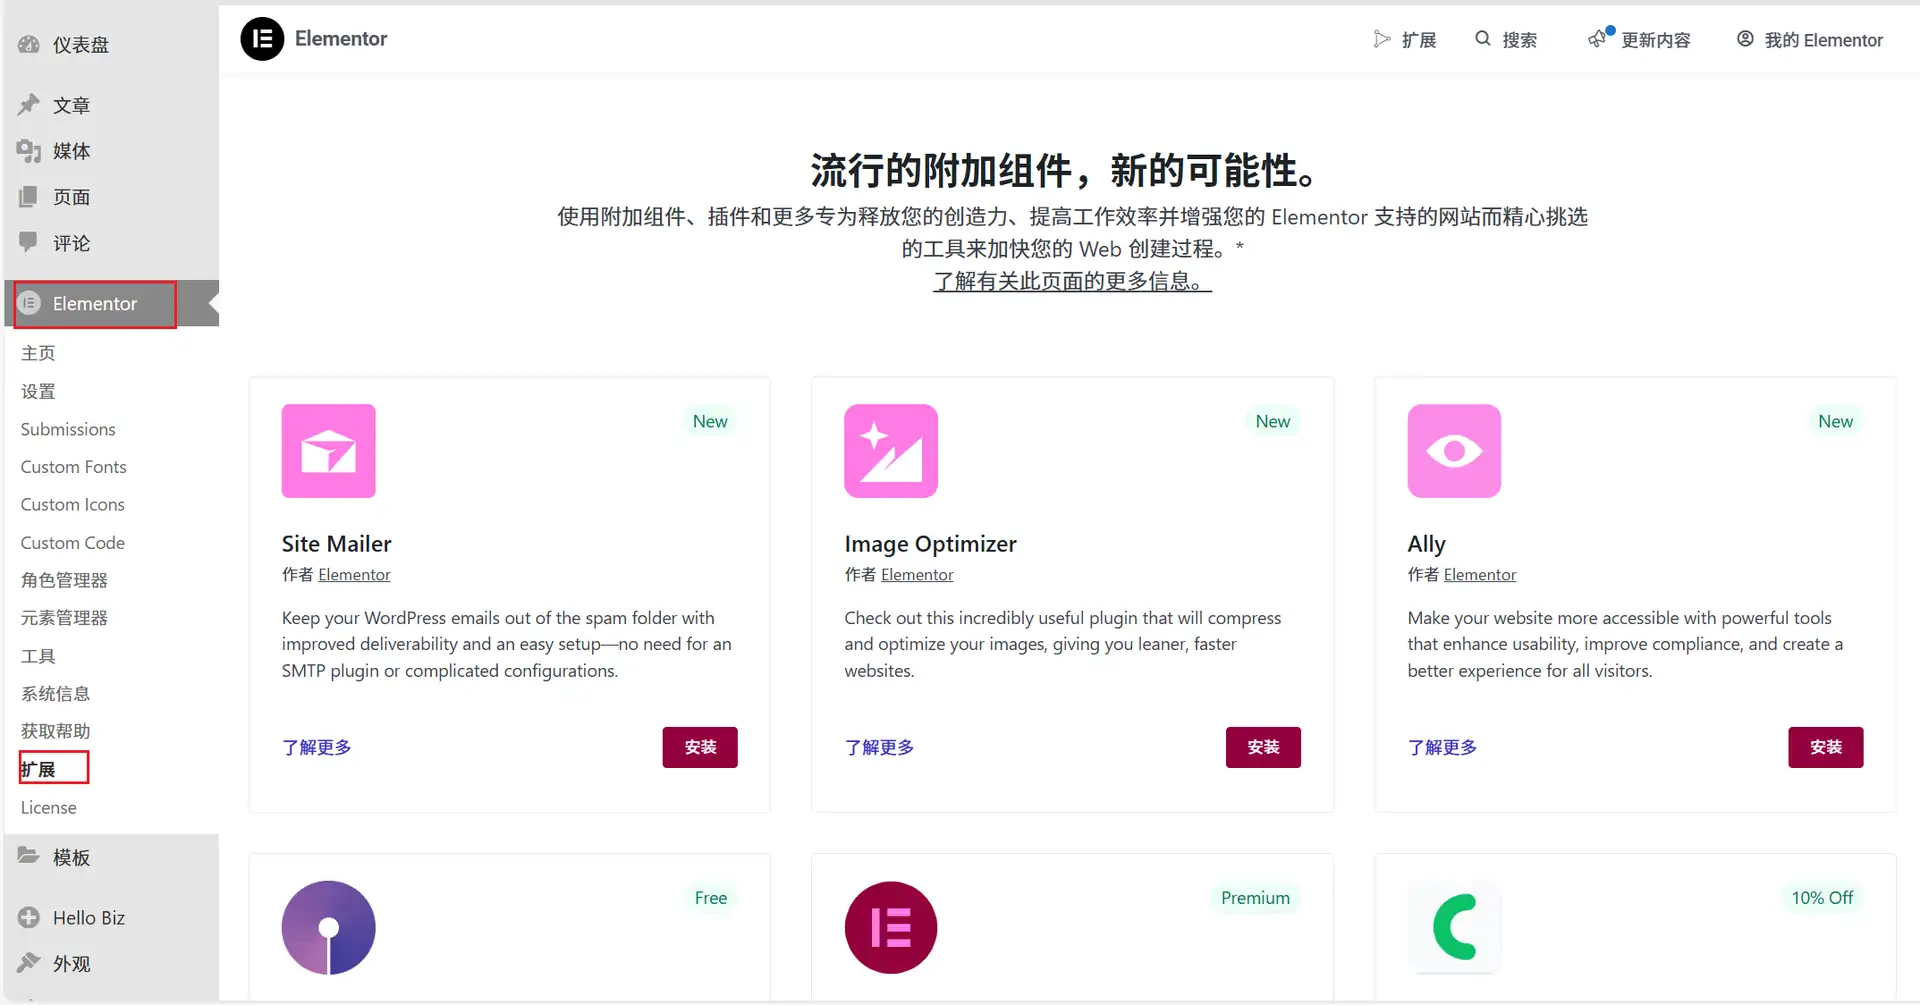Click the 搜索 label in the top bar
Screen dimensions: 1920x1005
(1519, 40)
